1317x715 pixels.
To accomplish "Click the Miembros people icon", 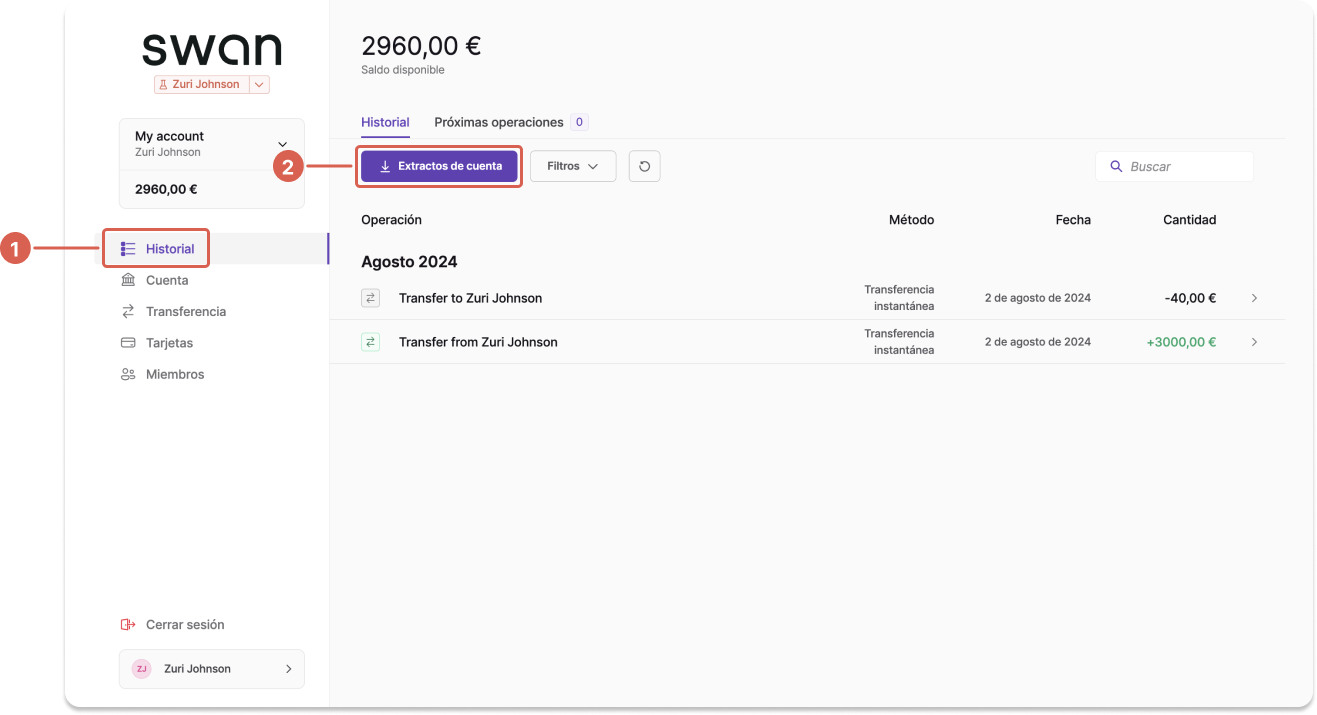I will click(128, 374).
